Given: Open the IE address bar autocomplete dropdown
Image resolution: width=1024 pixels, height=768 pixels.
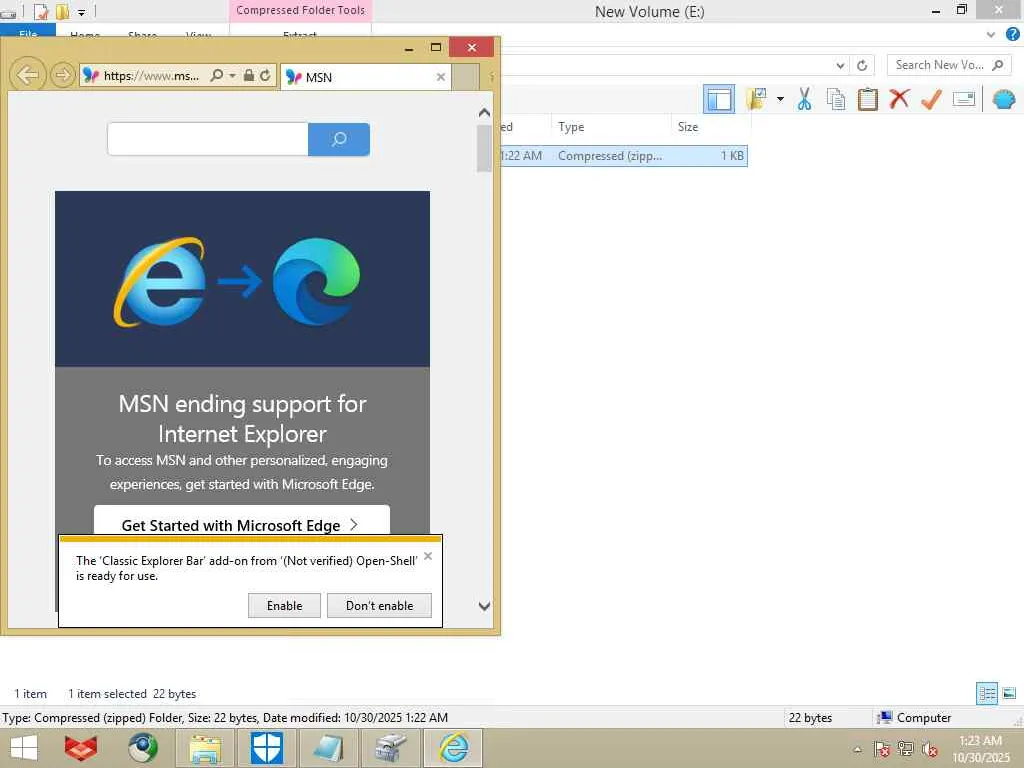Looking at the screenshot, I should click(232, 76).
